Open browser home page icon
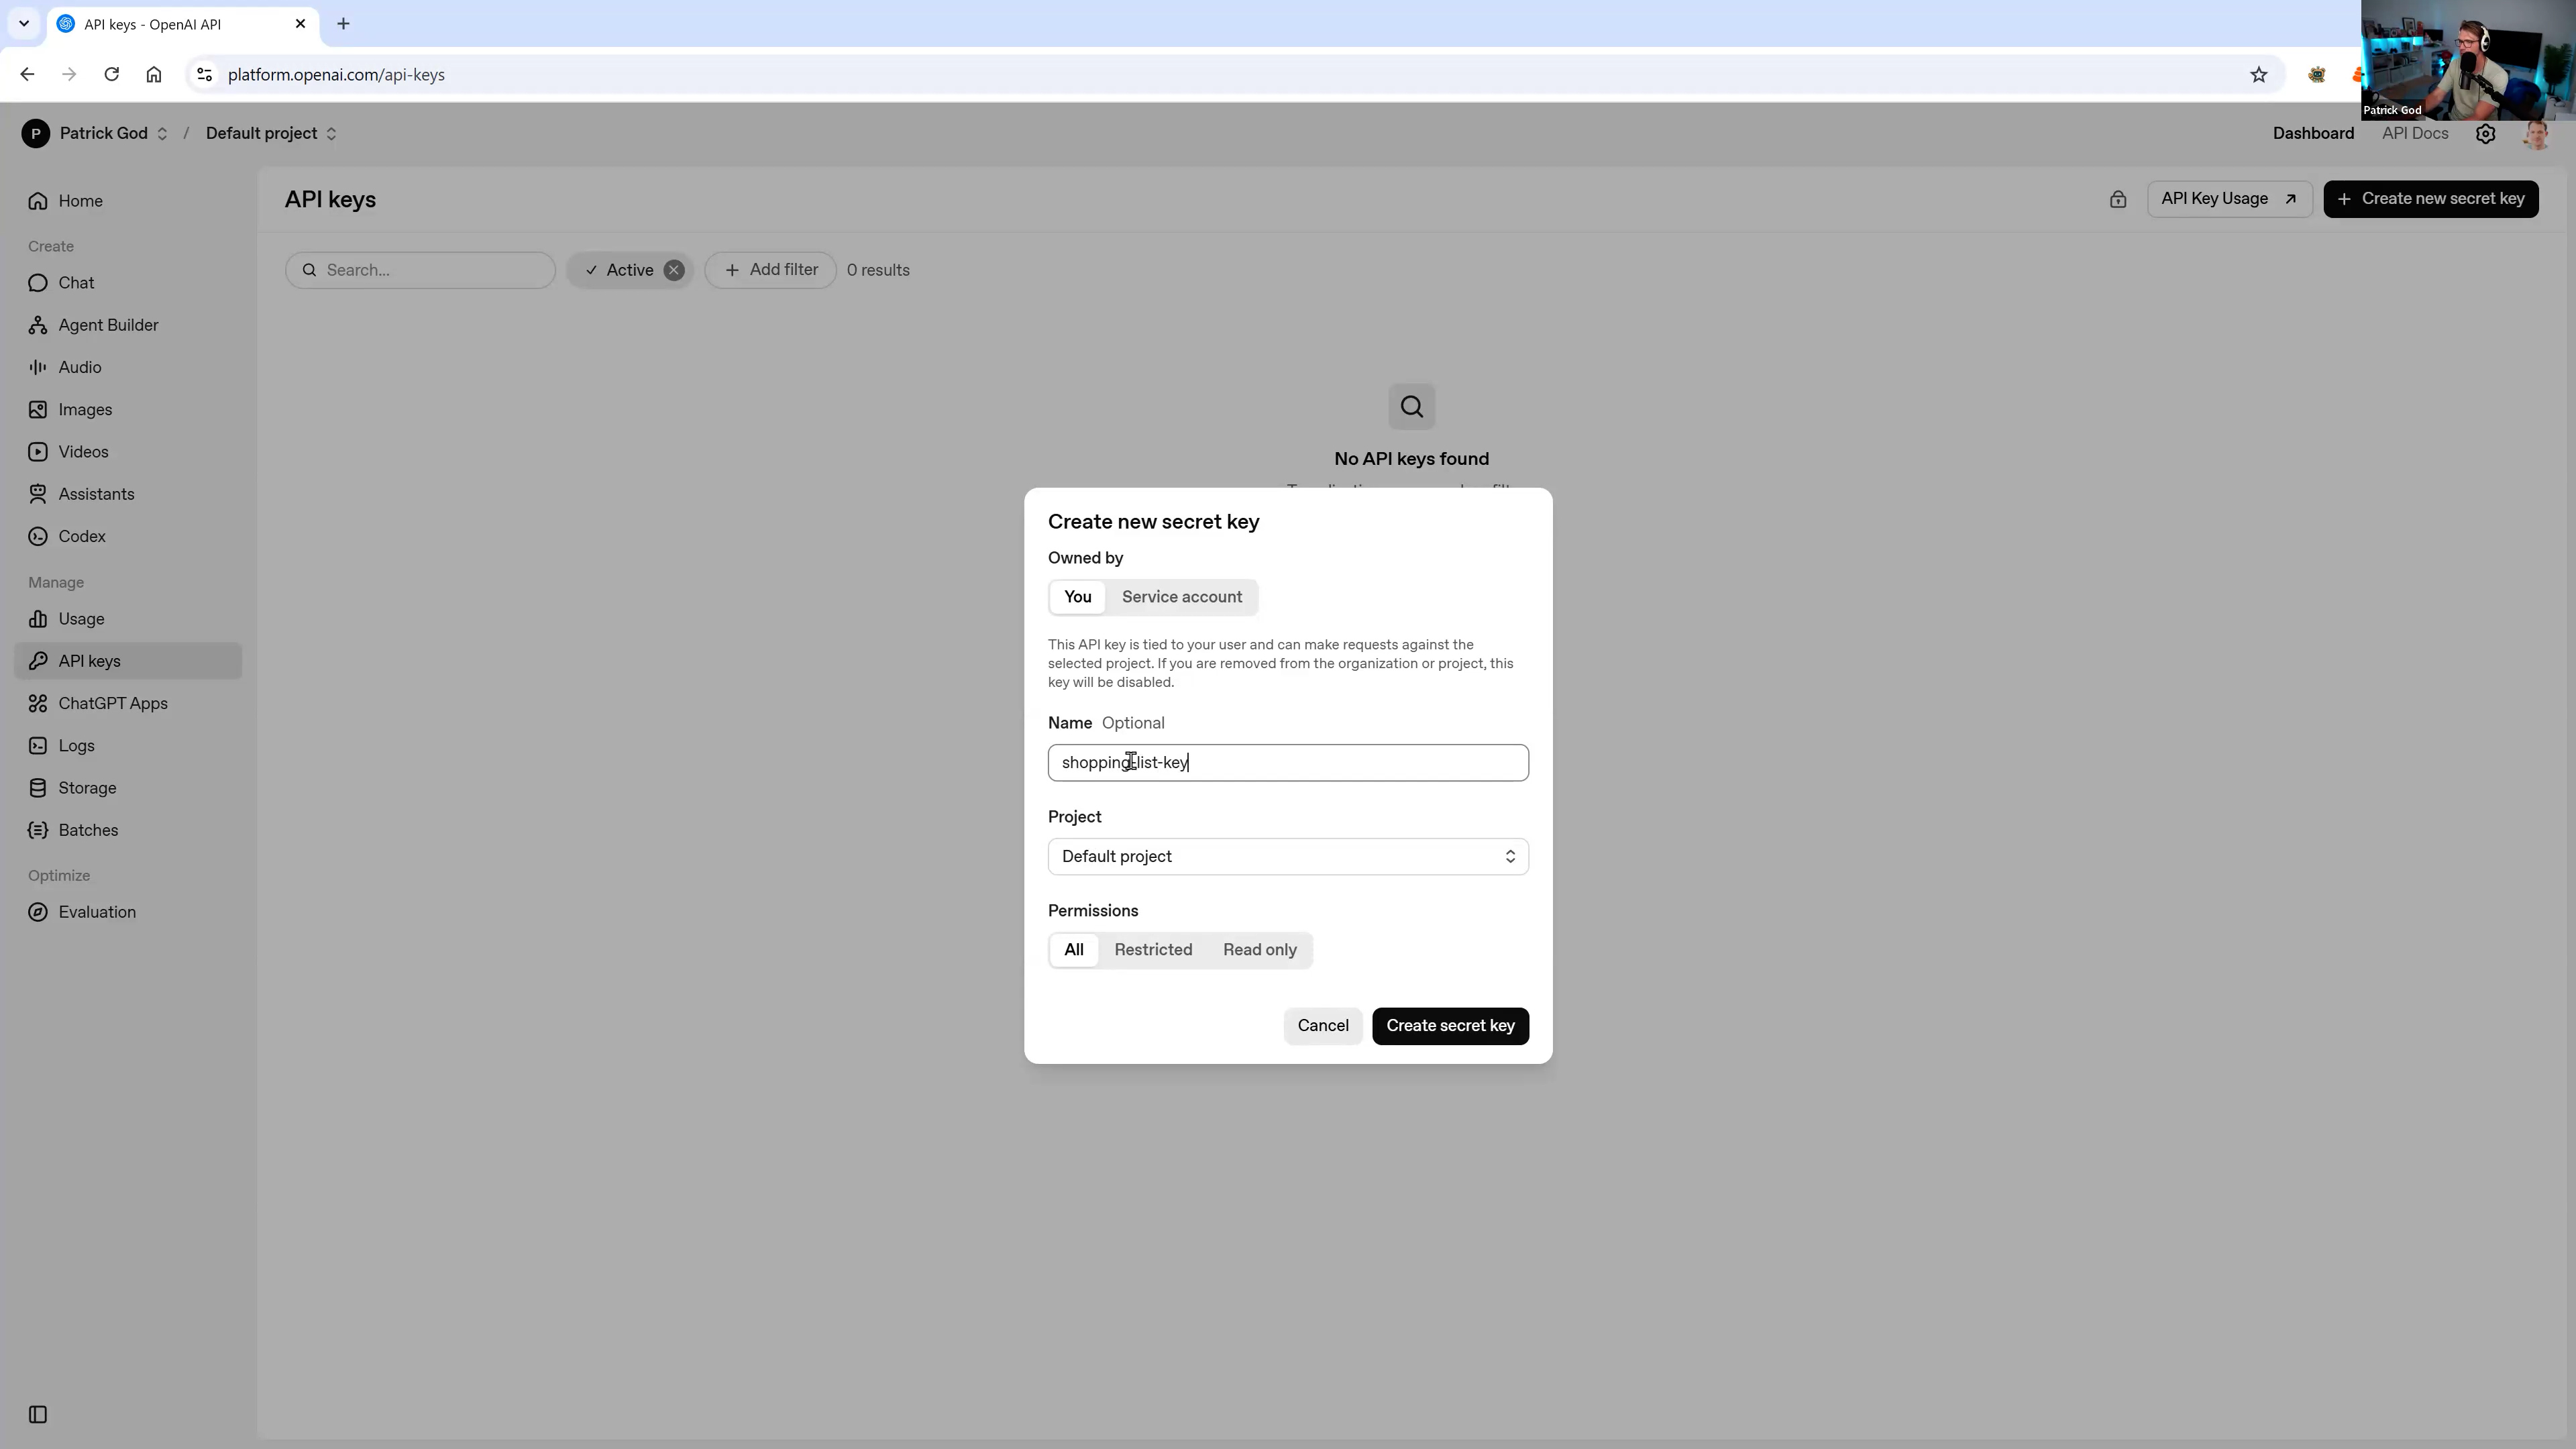Screen dimensions: 2576x1449 pyautogui.click(x=154, y=75)
